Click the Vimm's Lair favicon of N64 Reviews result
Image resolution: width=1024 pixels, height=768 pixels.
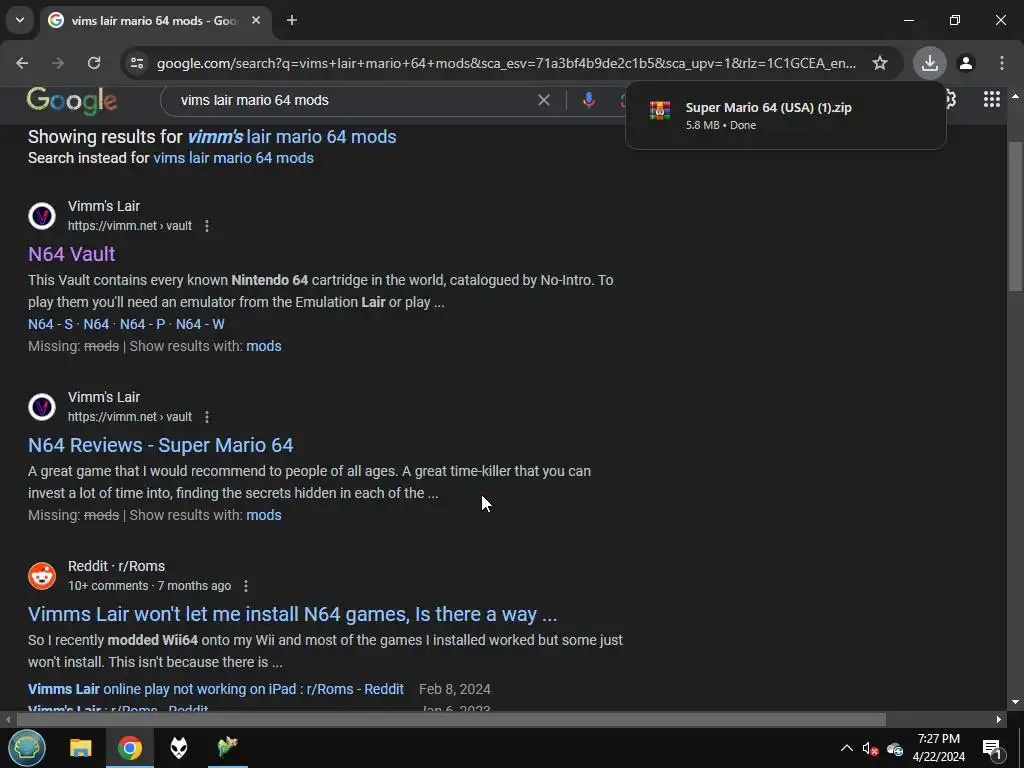pyautogui.click(x=42, y=407)
